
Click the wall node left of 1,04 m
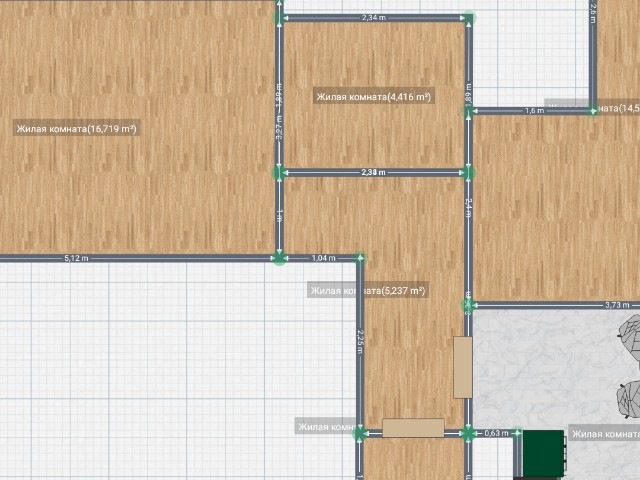pyautogui.click(x=279, y=259)
